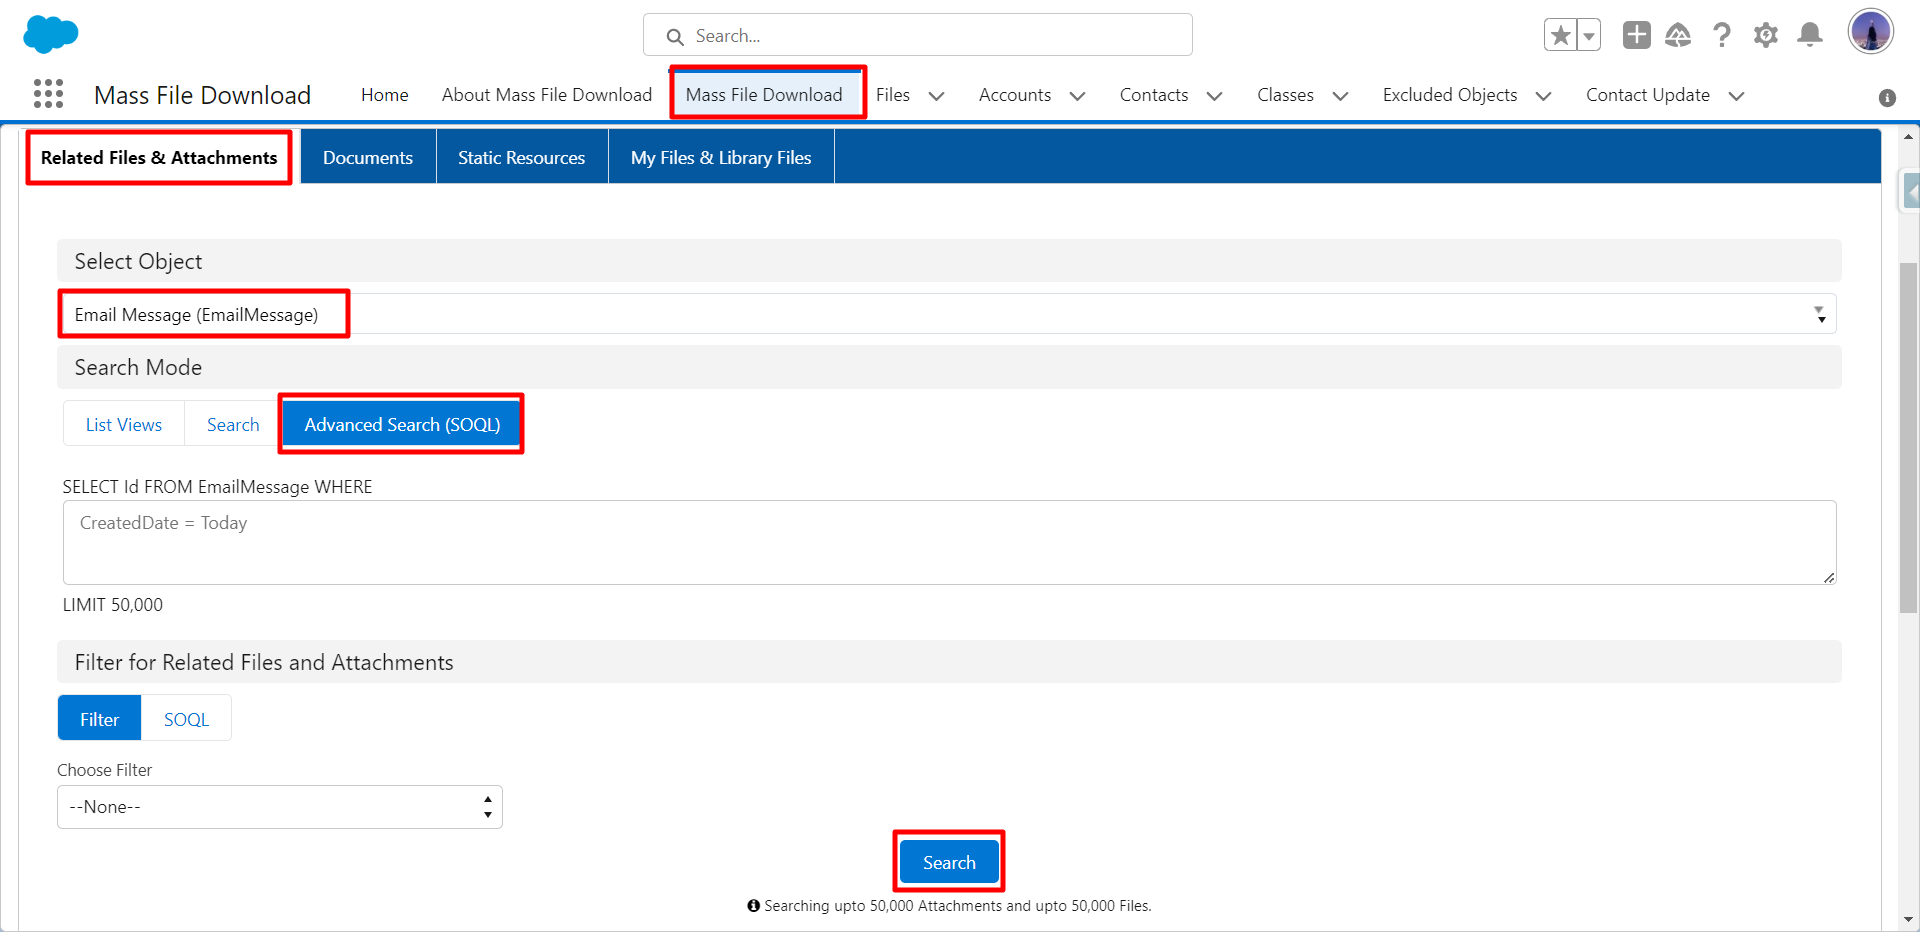Open the Choose Filter dropdown
Image resolution: width=1920 pixels, height=932 pixels.
(x=280, y=807)
